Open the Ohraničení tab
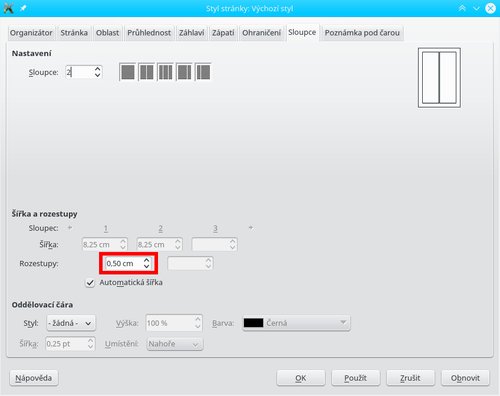 (261, 33)
